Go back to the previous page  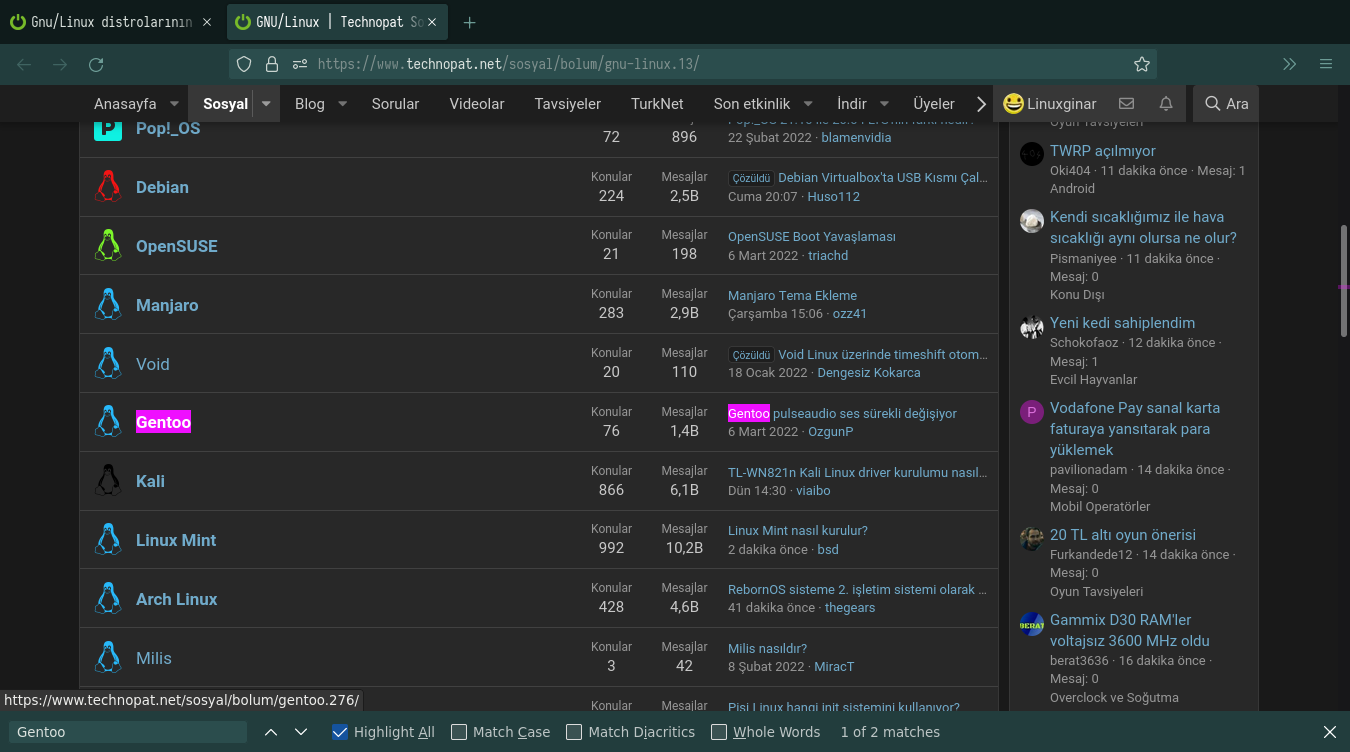24,64
